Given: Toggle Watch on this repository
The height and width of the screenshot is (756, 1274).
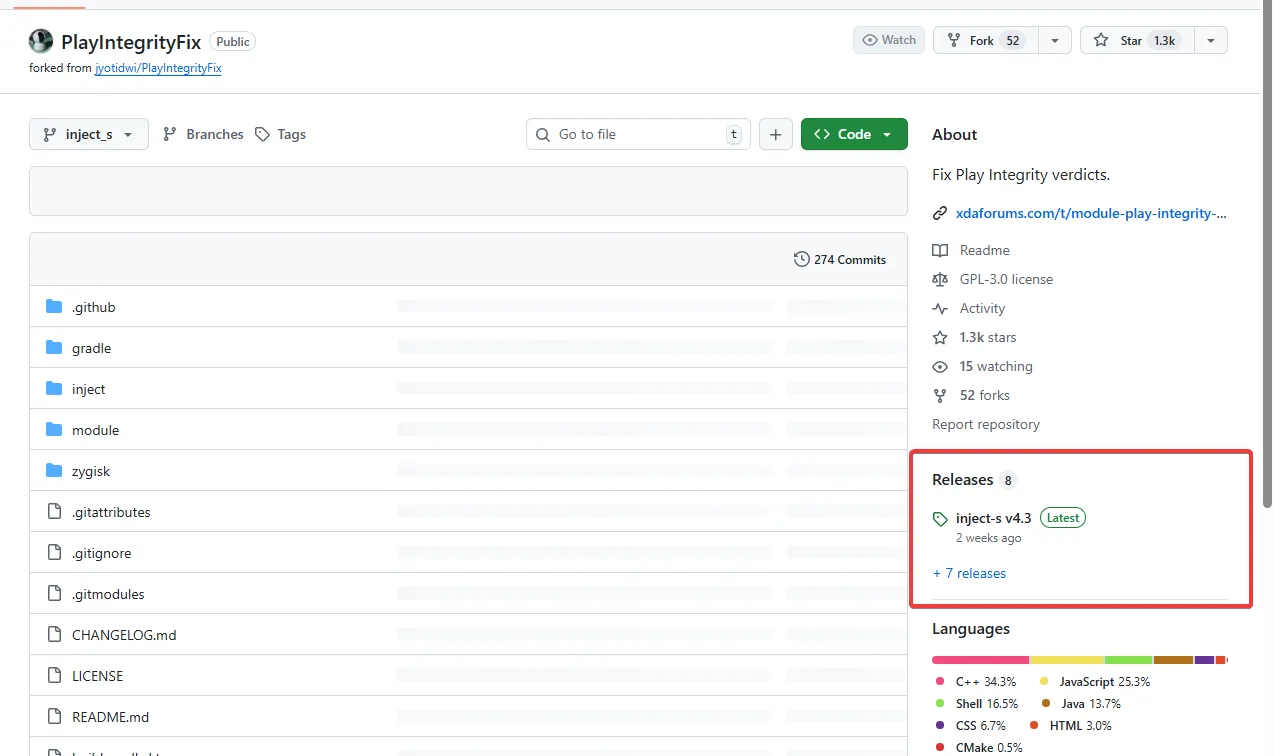Looking at the screenshot, I should tap(888, 40).
